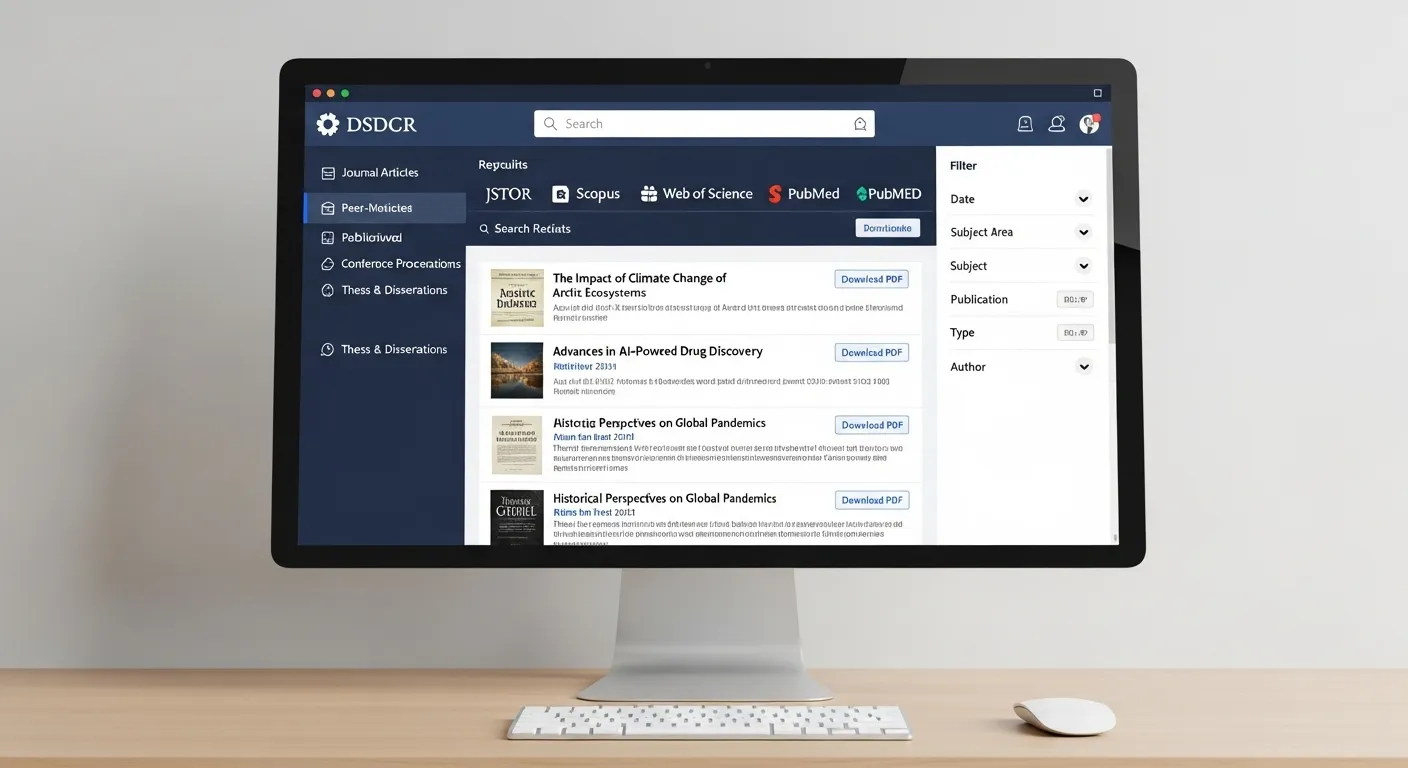Switch to the JSTOR source tab
Image resolution: width=1408 pixels, height=768 pixels.
[507, 193]
